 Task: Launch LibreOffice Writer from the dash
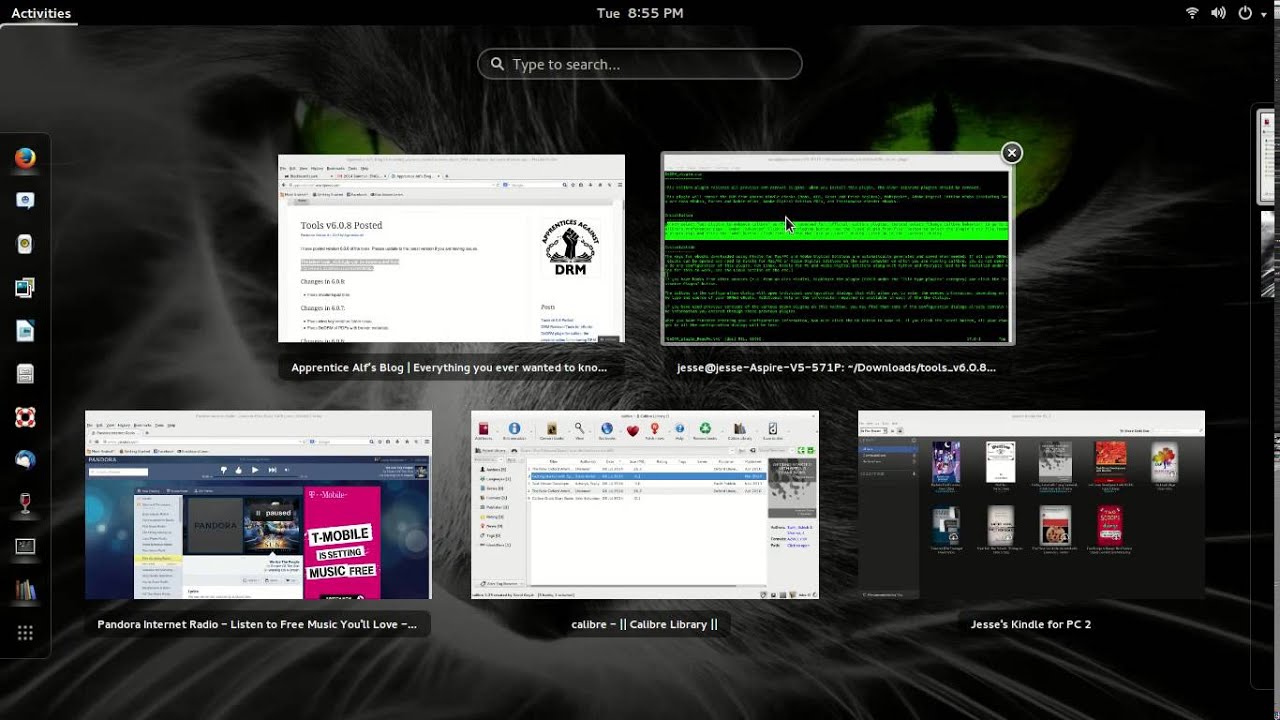tap(25, 331)
